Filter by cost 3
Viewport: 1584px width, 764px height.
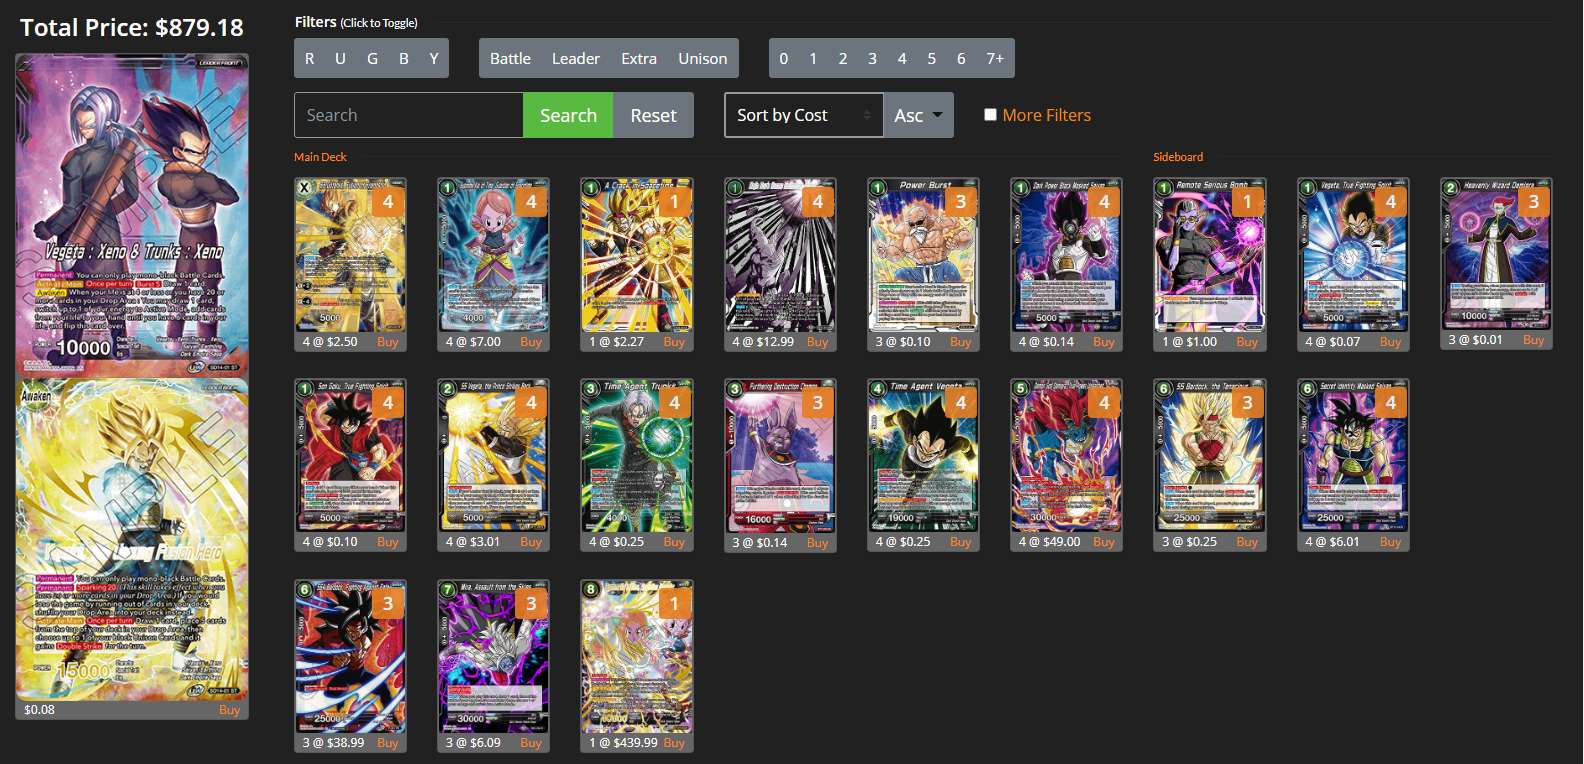pyautogui.click(x=872, y=59)
